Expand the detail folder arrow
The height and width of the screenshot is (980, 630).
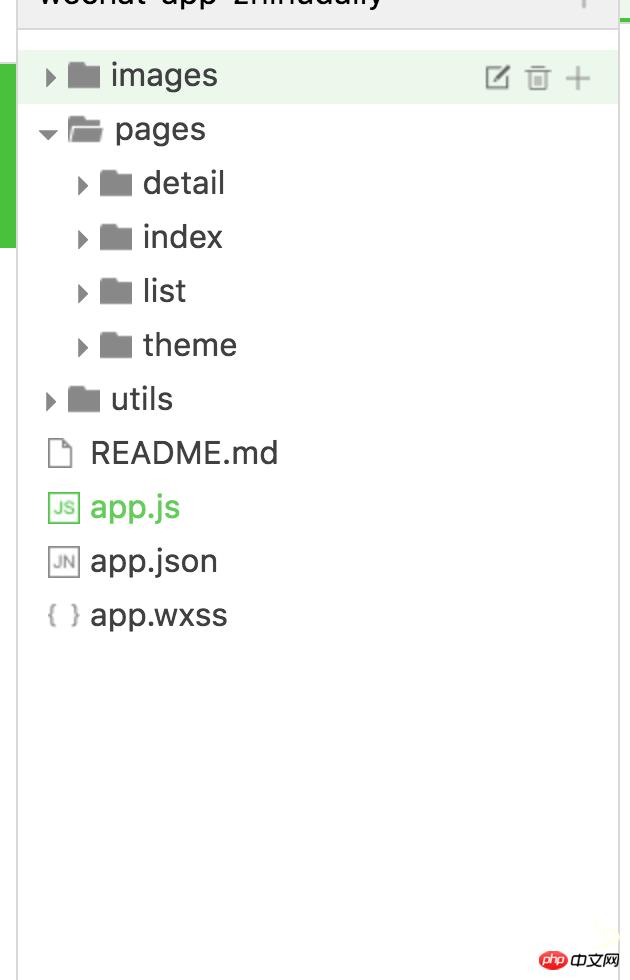point(83,185)
